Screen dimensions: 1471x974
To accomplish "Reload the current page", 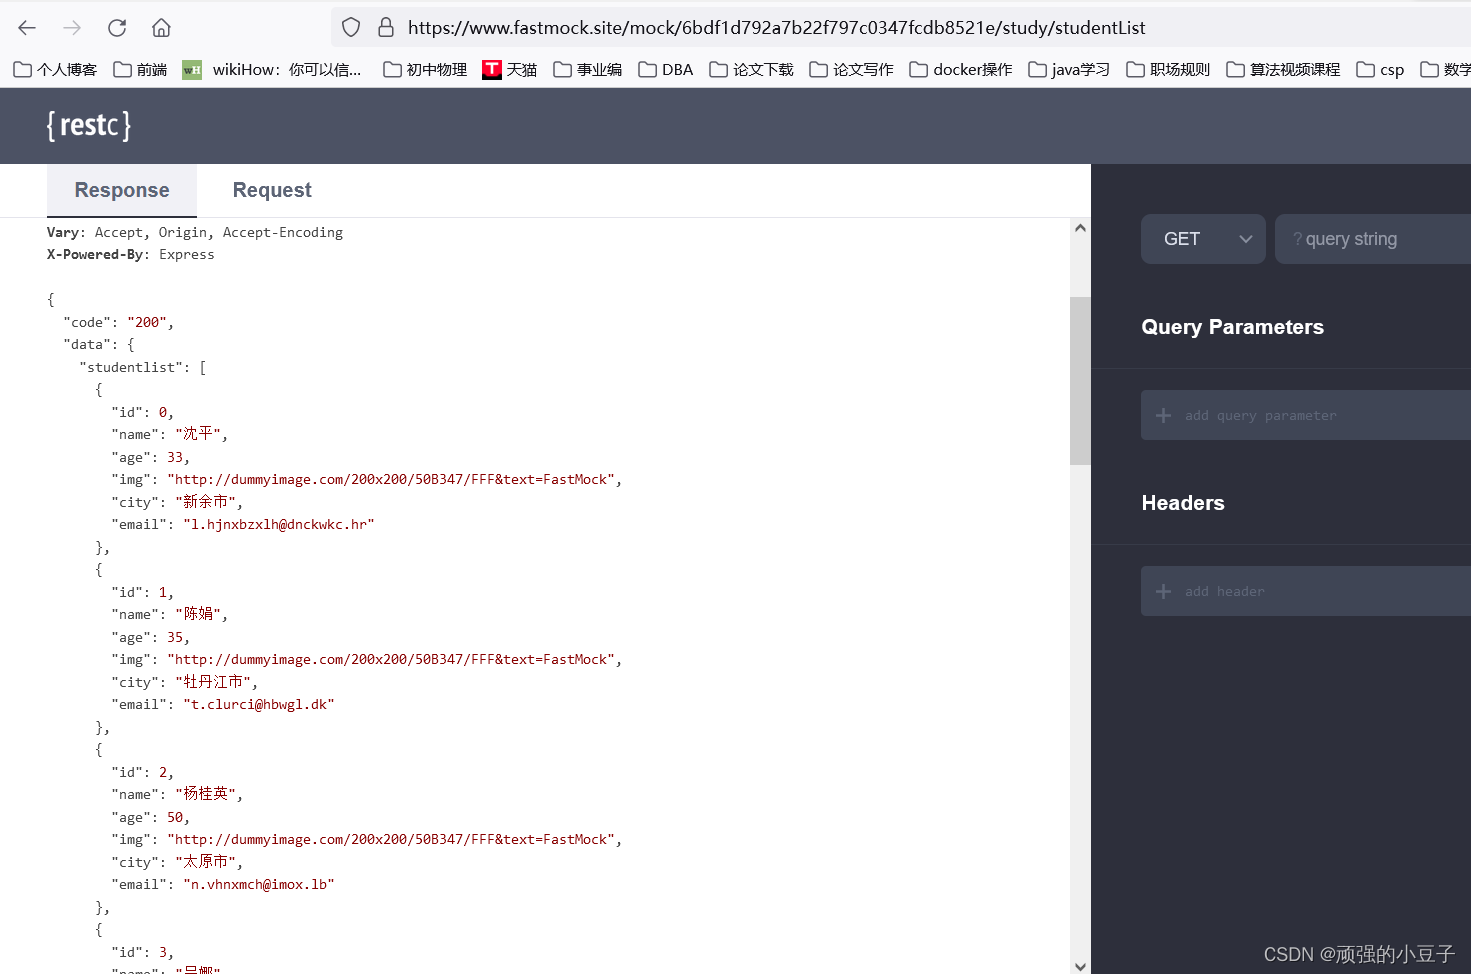I will point(116,27).
